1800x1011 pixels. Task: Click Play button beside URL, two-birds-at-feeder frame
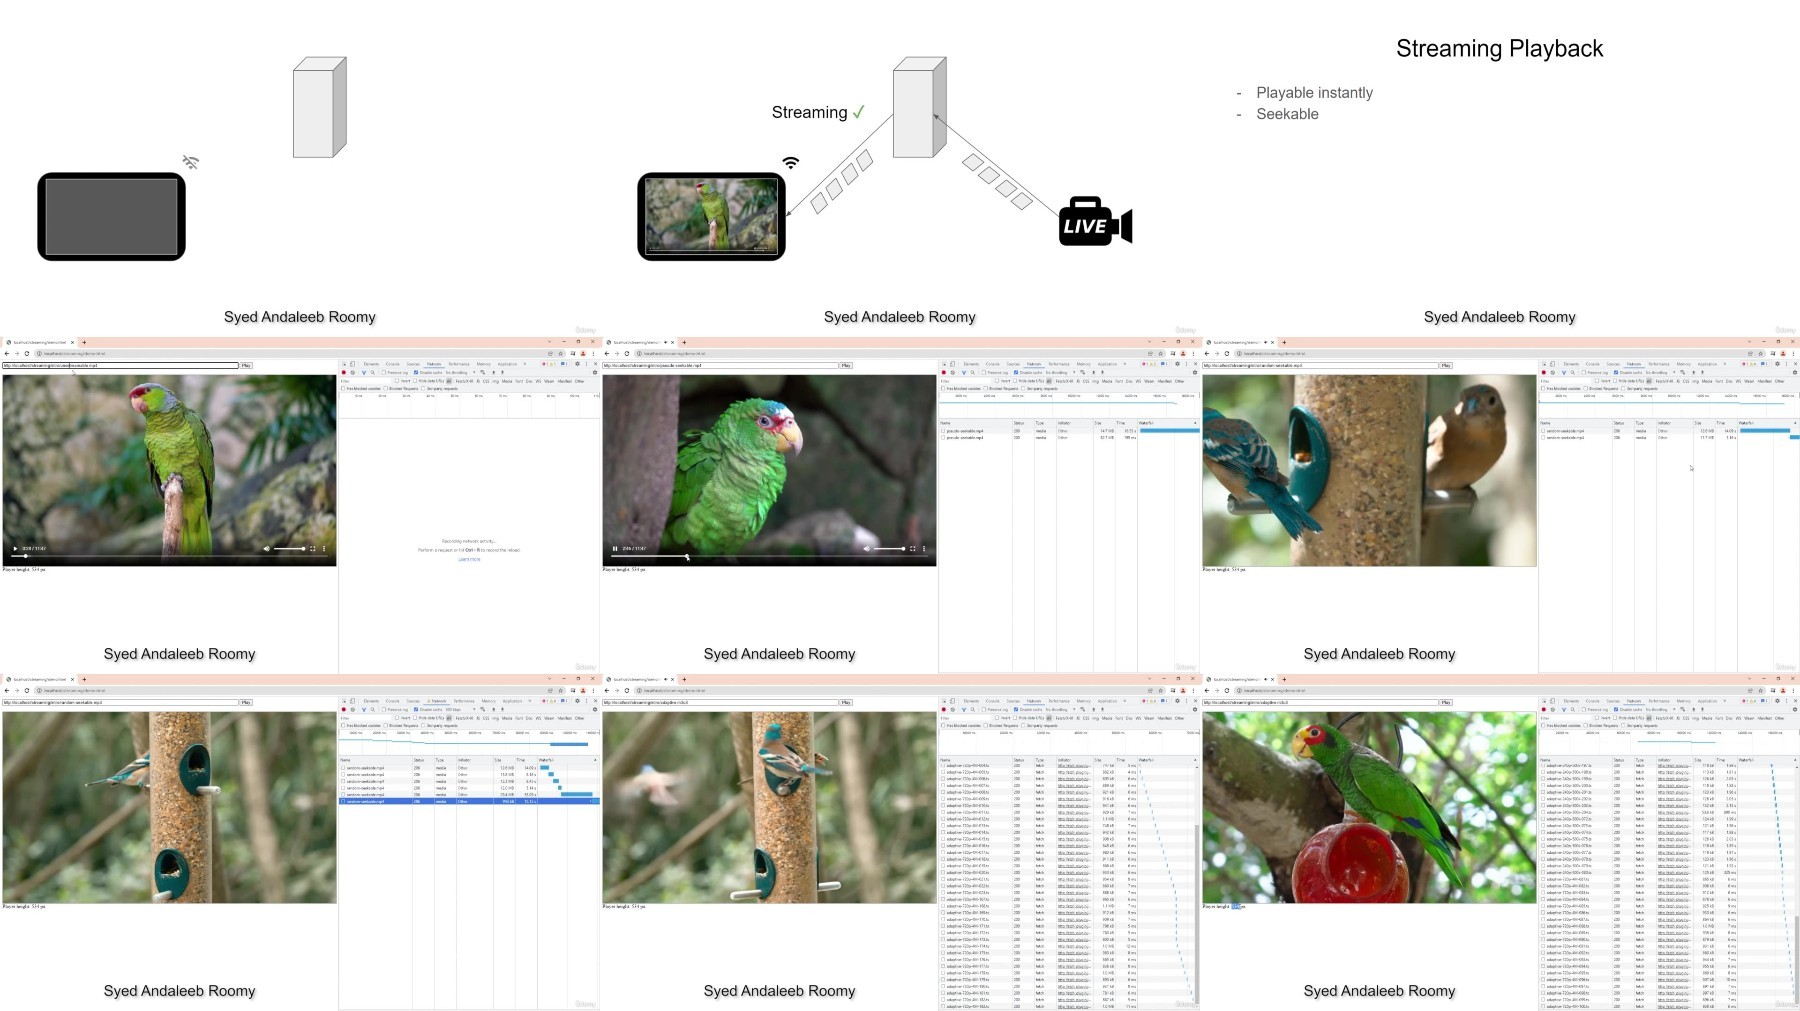click(1446, 365)
